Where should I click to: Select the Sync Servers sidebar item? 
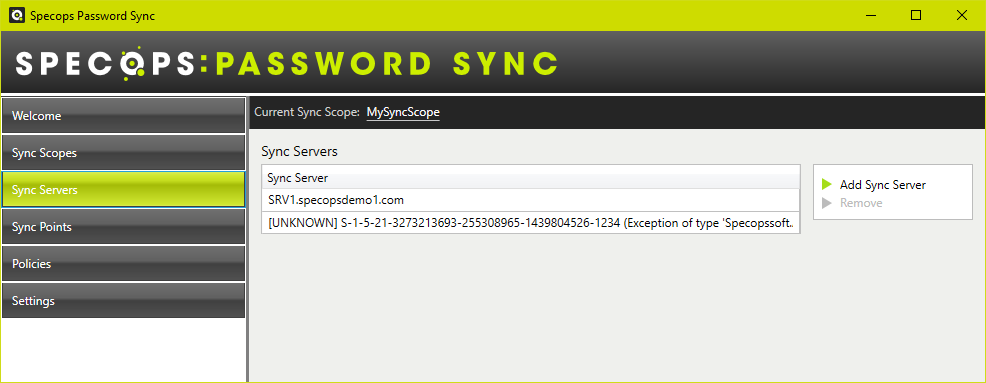[x=123, y=189]
